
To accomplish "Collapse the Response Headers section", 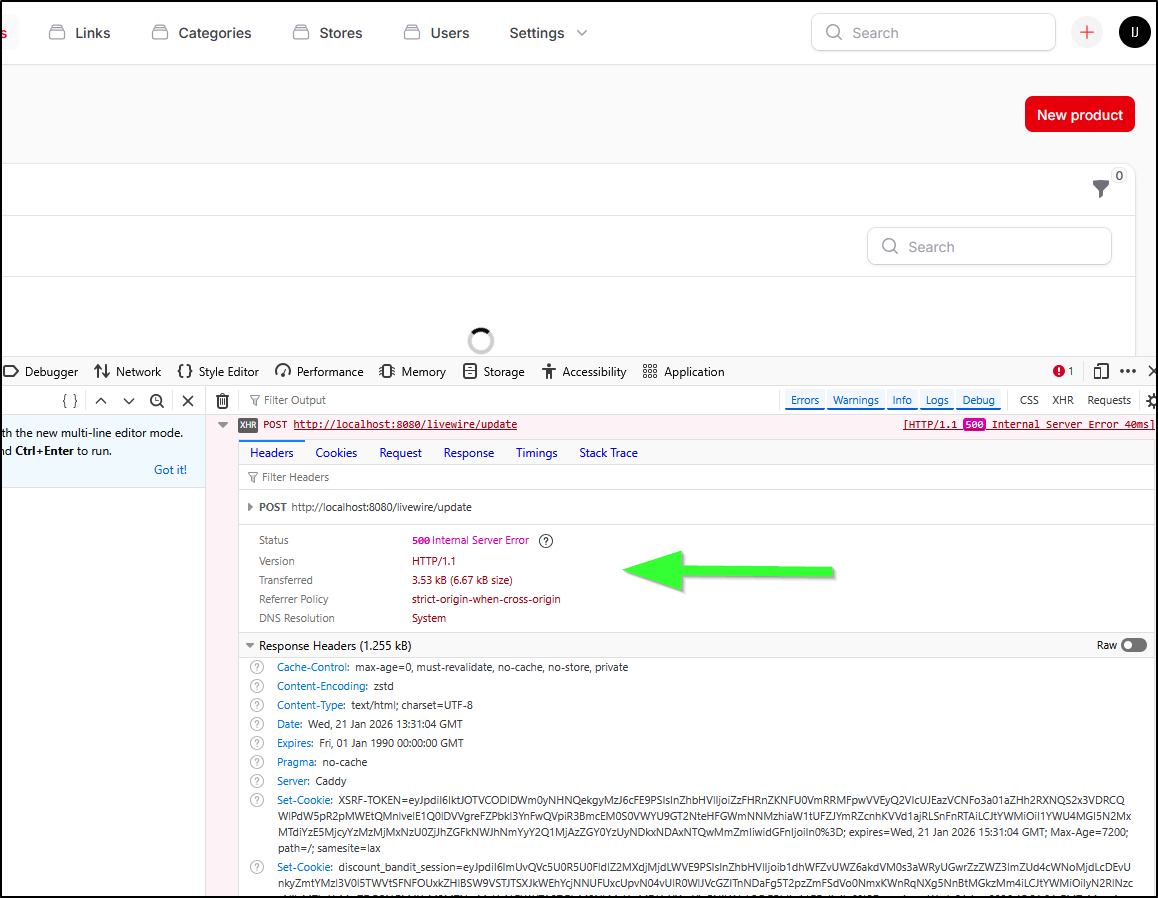I will 250,646.
